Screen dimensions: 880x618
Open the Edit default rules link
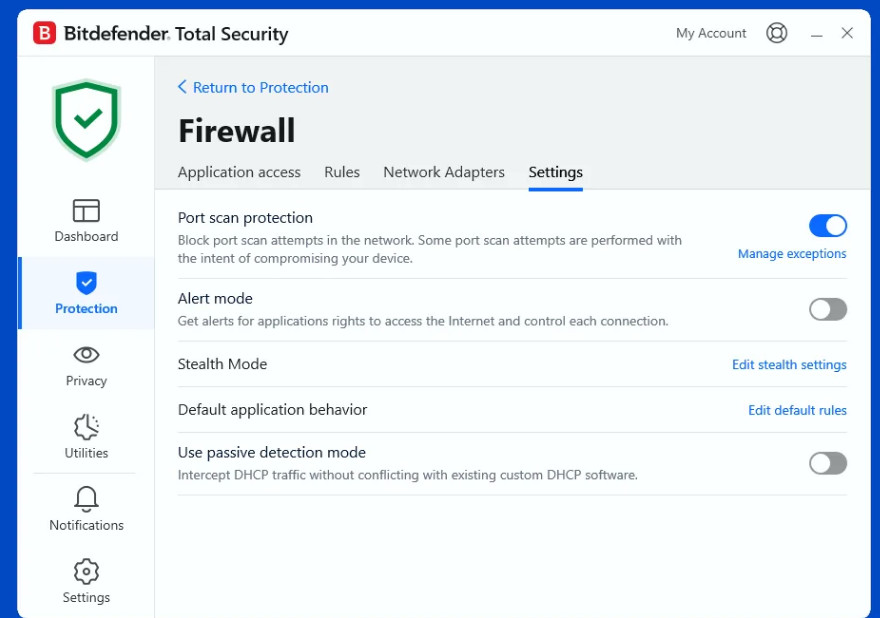797,410
